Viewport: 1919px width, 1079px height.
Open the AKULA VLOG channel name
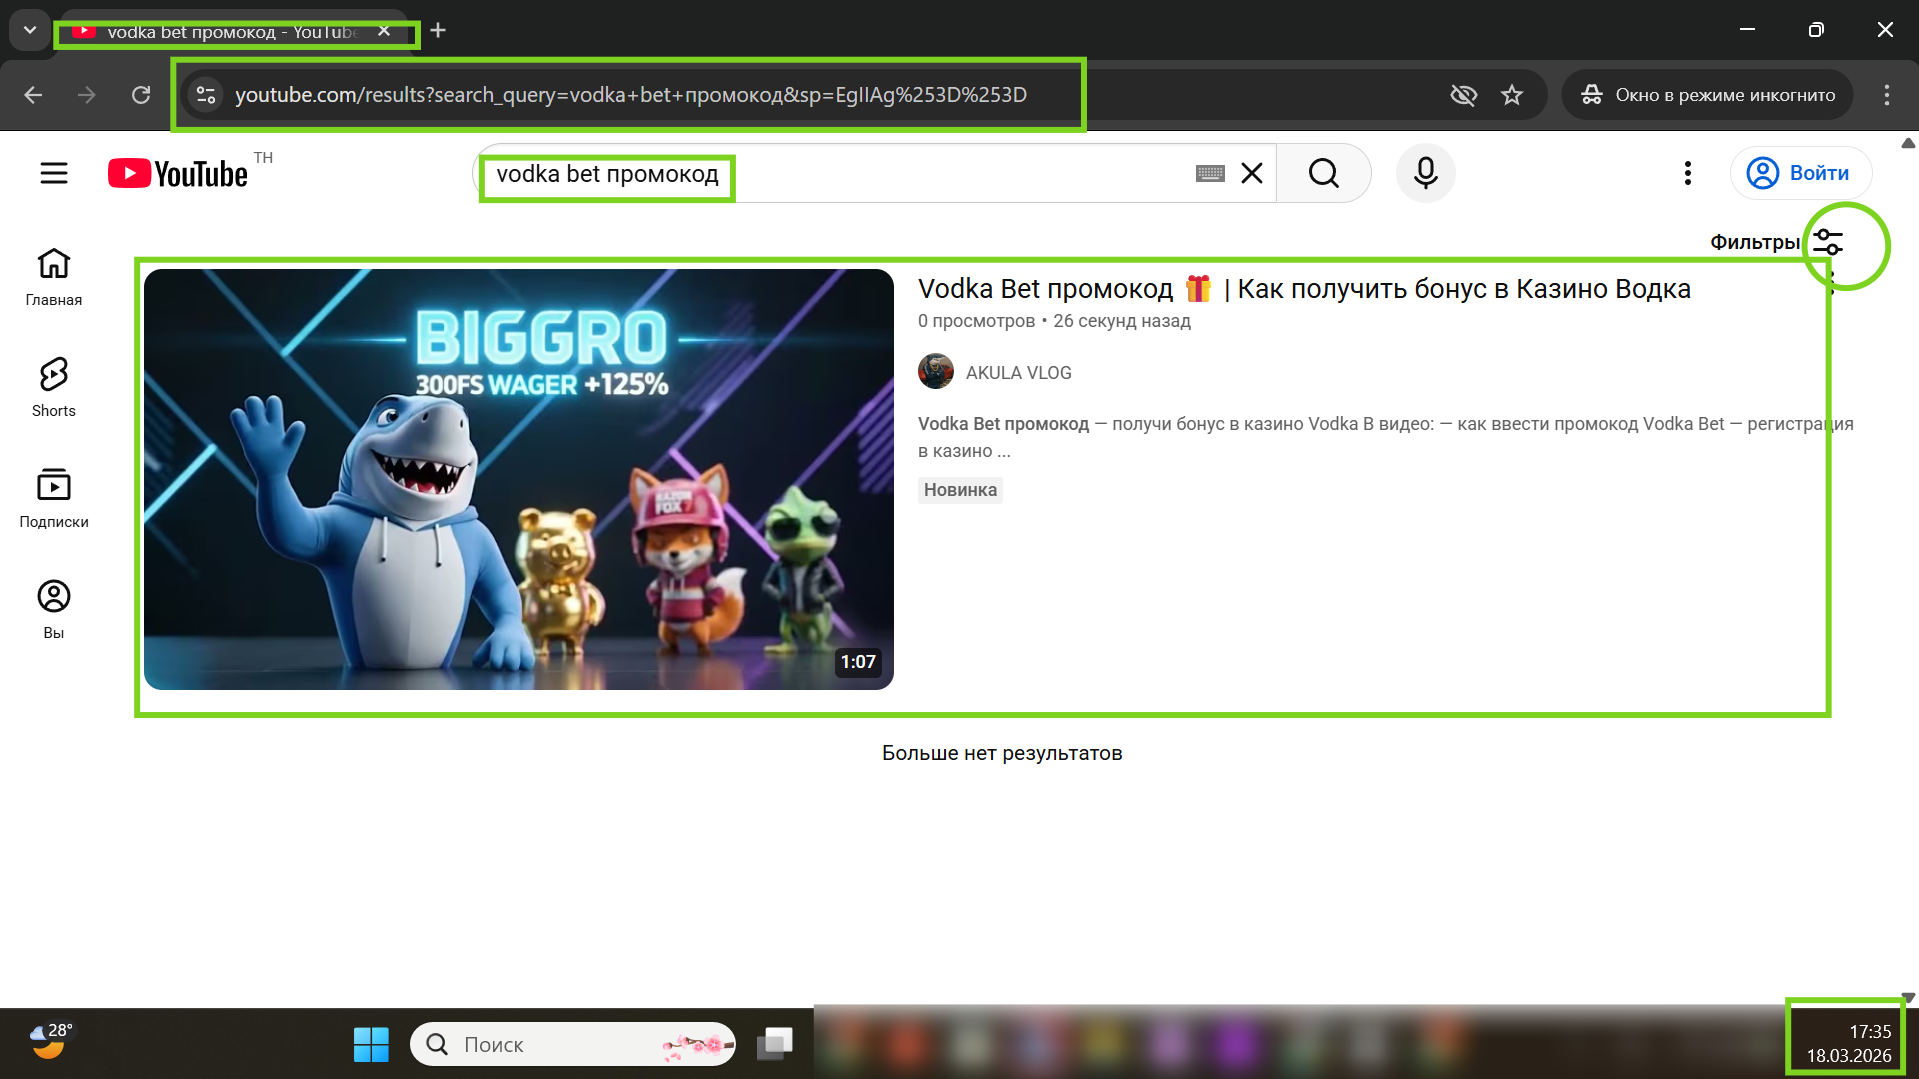tap(1018, 373)
